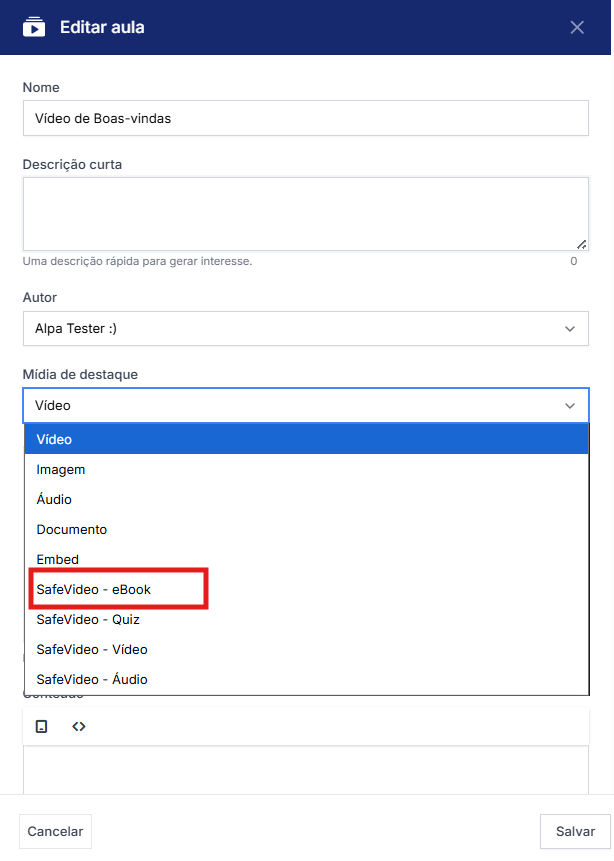This screenshot has width=614, height=861.
Task: Grab the text area resize handle
Action: point(581,243)
